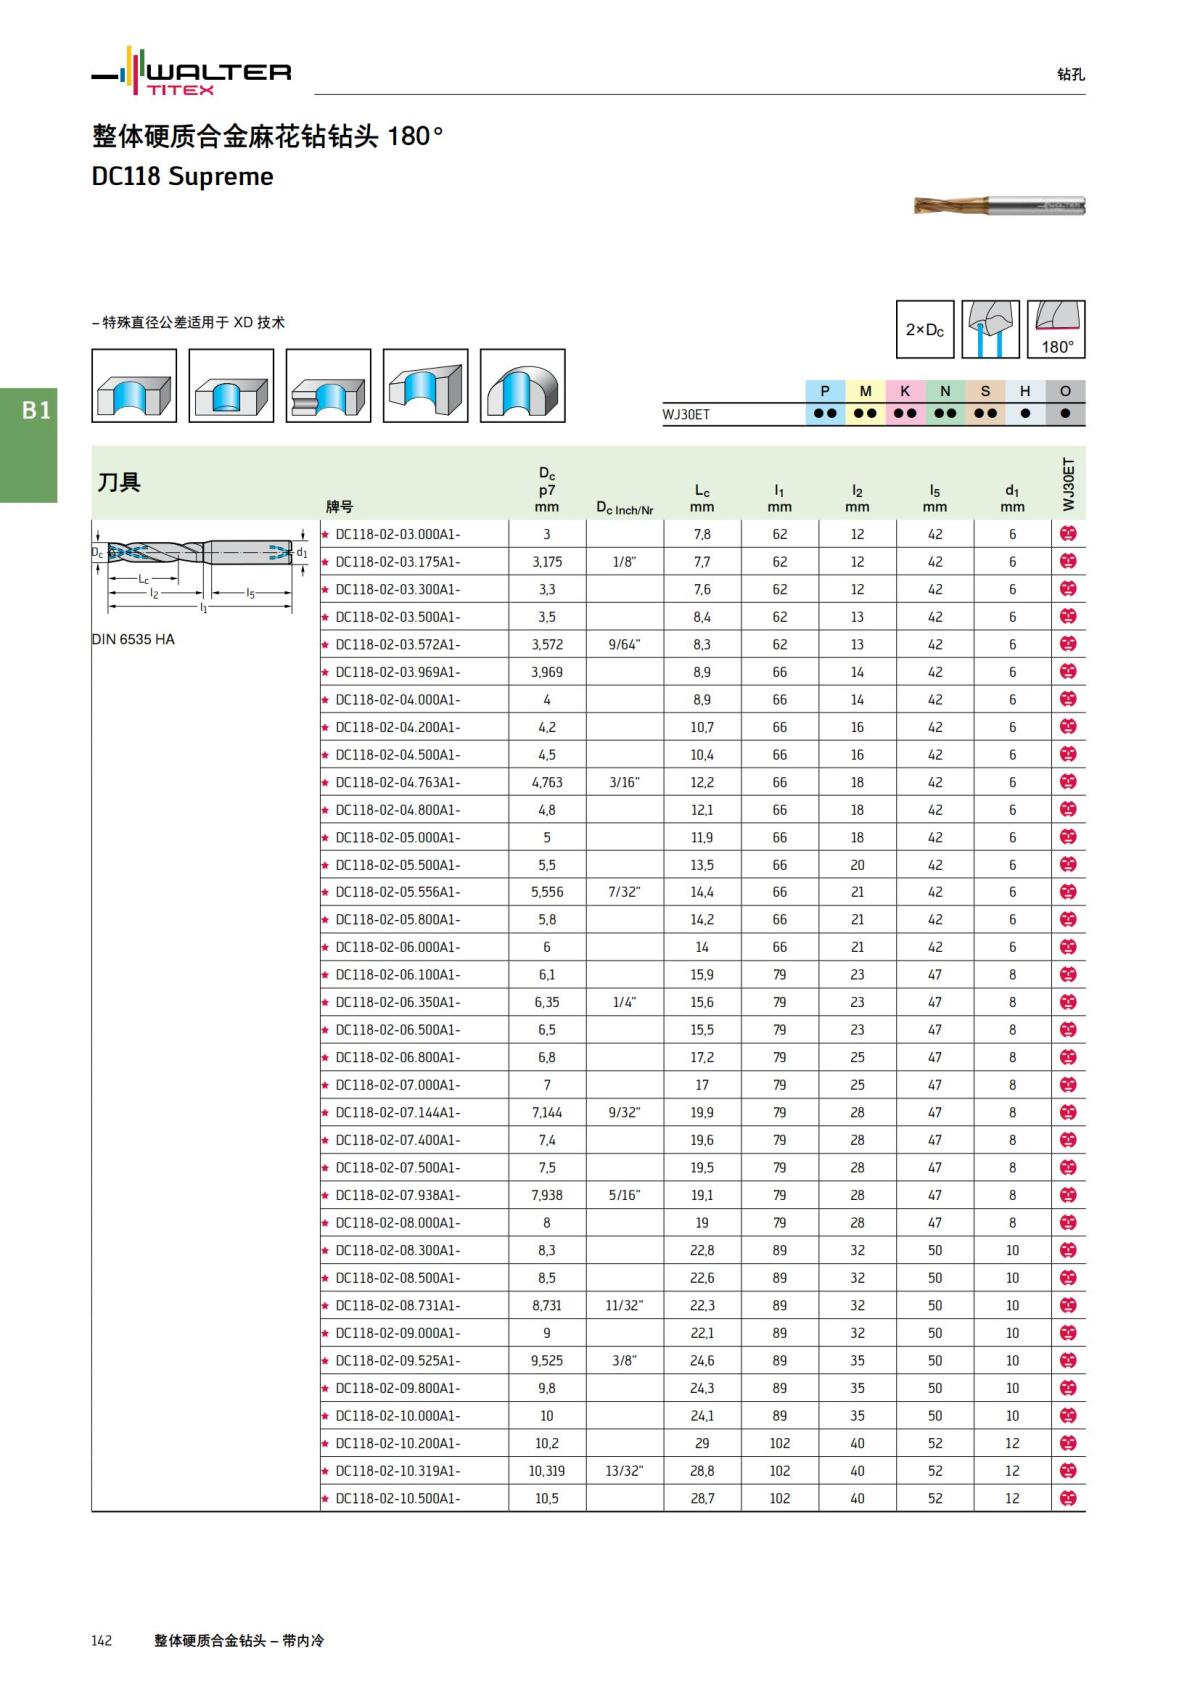Click the DIN 6535 HA label
The width and height of the screenshot is (1200, 1697).
pyautogui.click(x=133, y=639)
